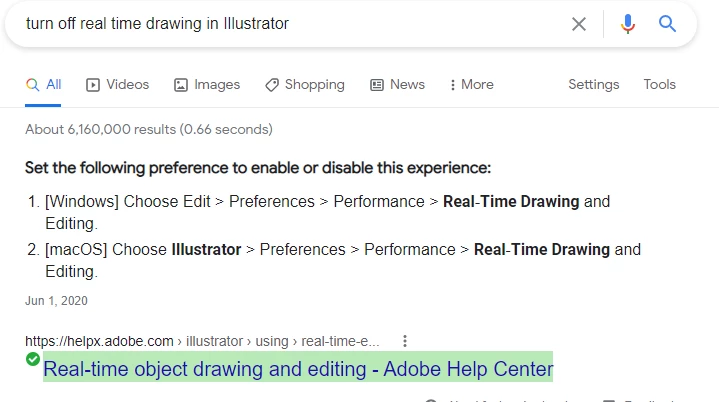
Task: Click inside the search query text field
Action: click(x=293, y=24)
